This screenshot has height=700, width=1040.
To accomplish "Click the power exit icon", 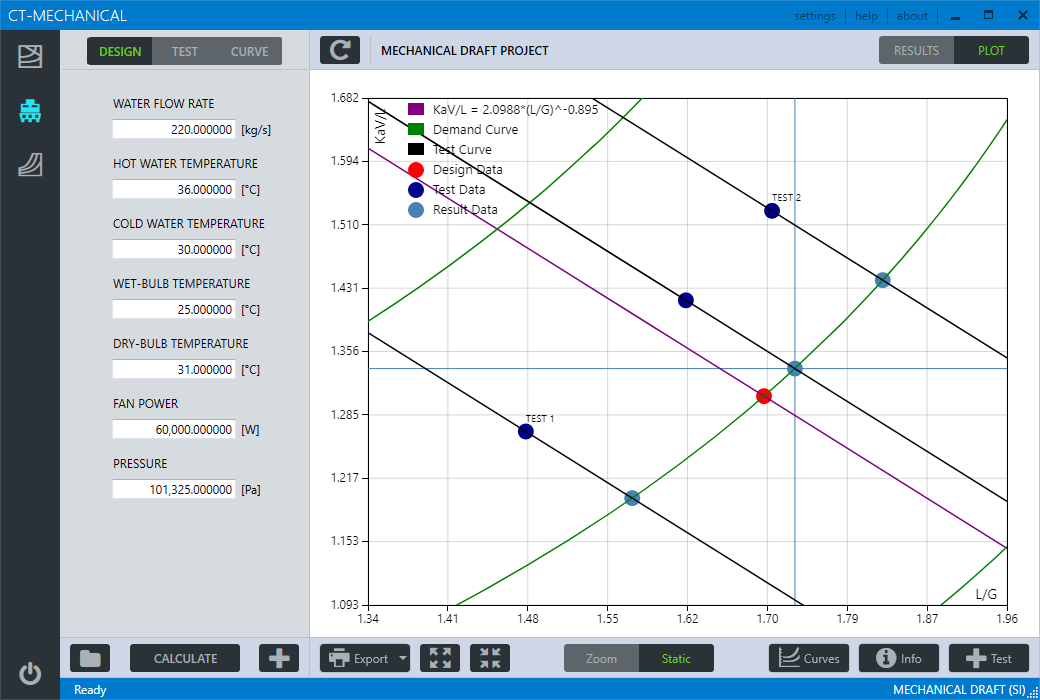I will pyautogui.click(x=30, y=674).
